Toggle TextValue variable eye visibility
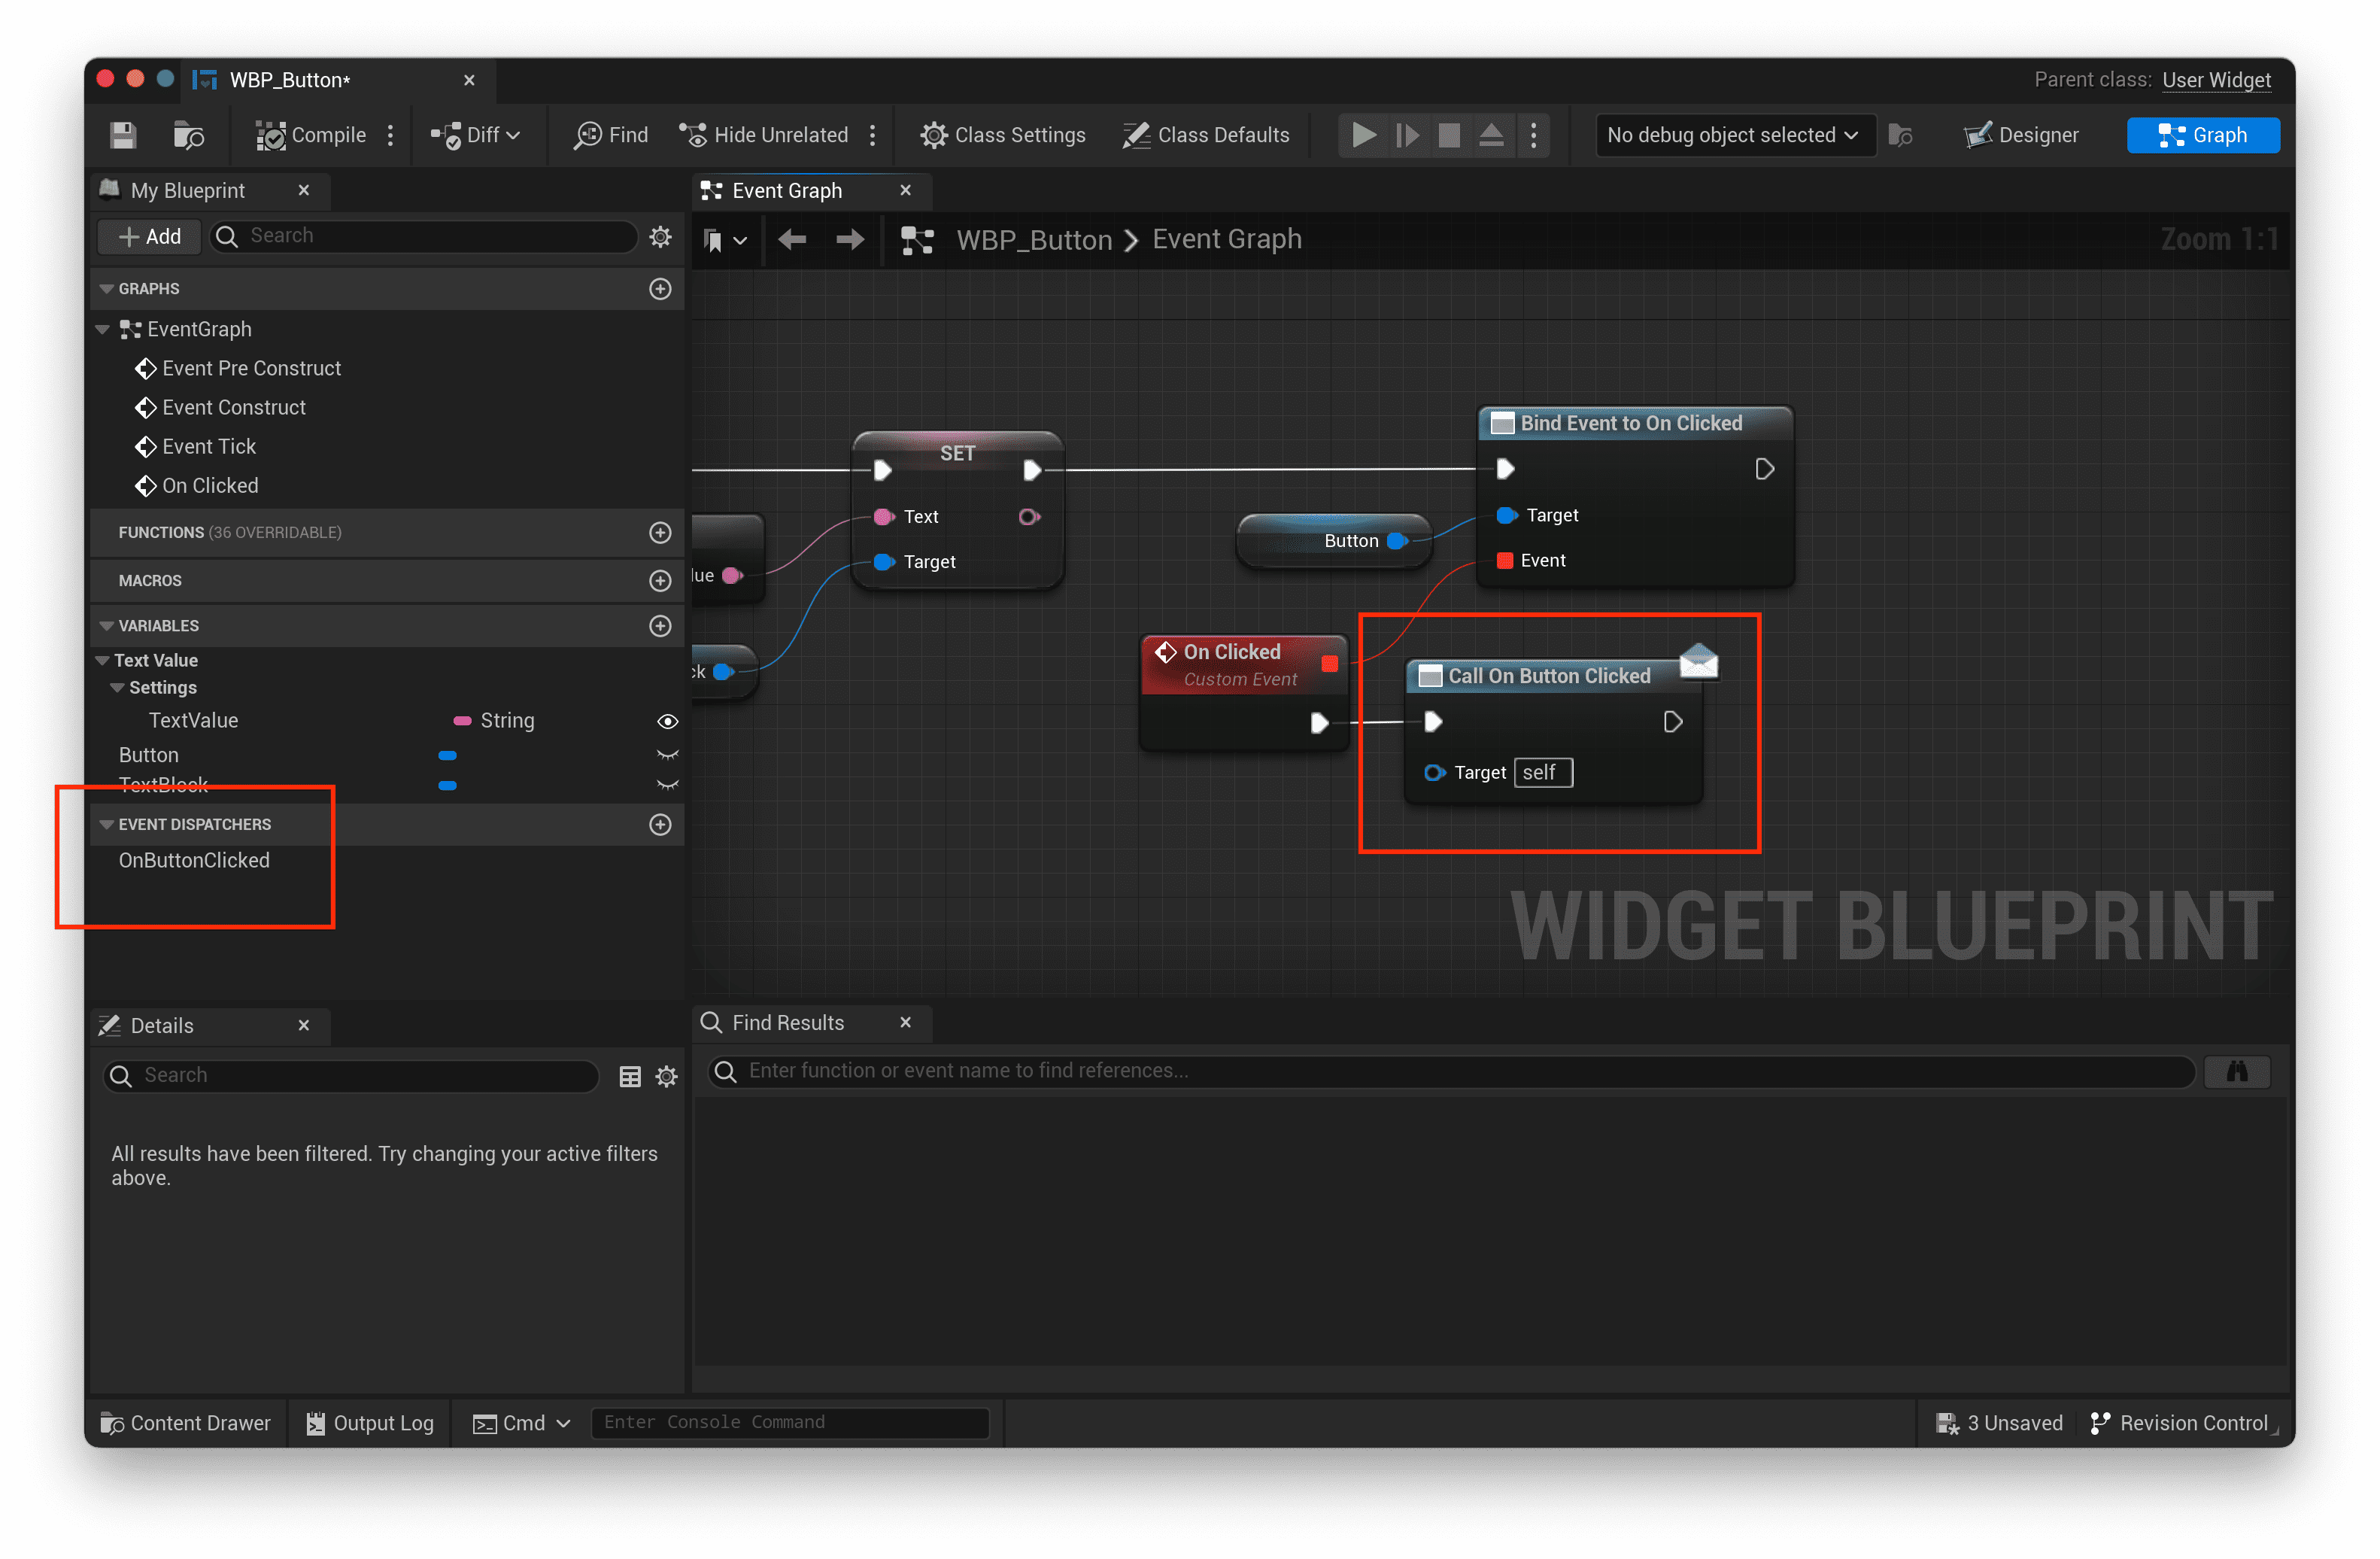This screenshot has height=1559, width=2380. [667, 721]
